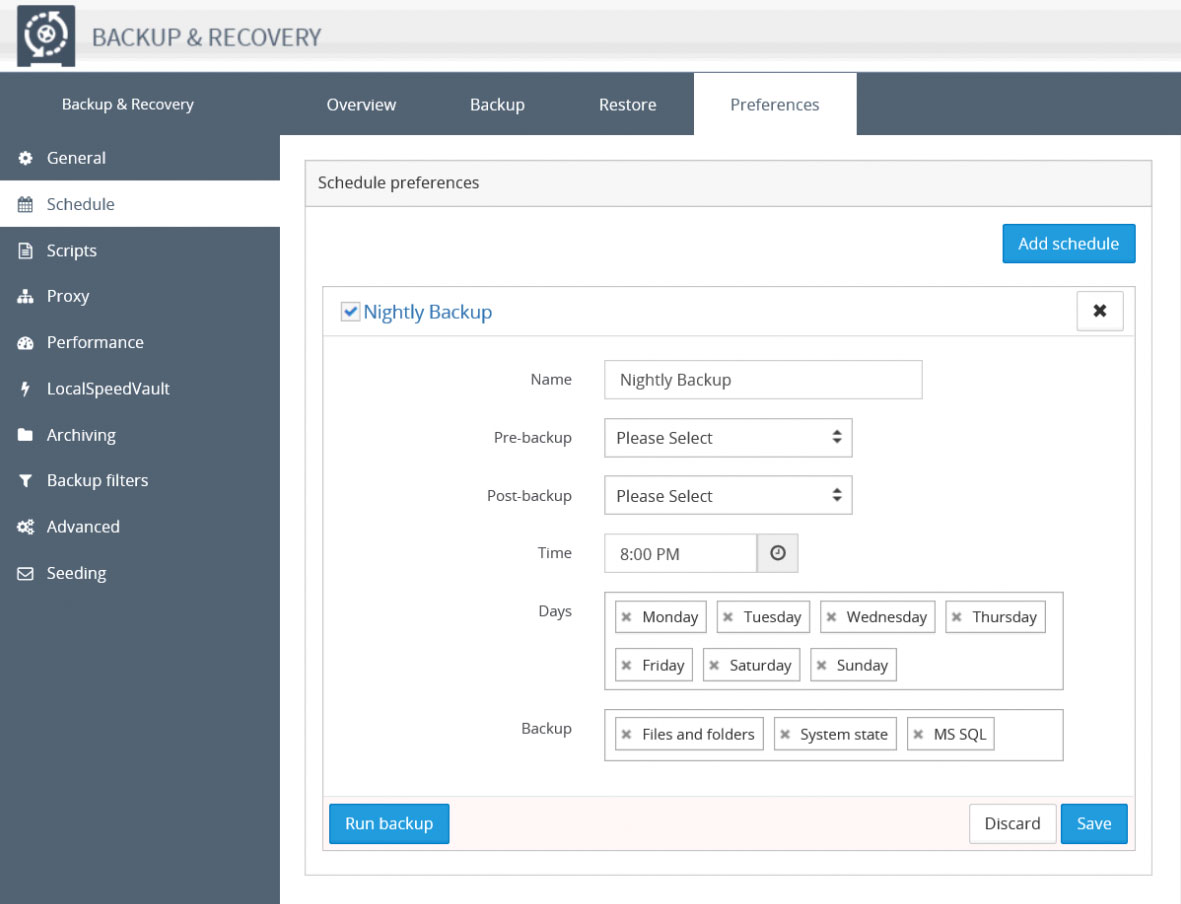Remove MS SQL from backup selection

click(919, 733)
